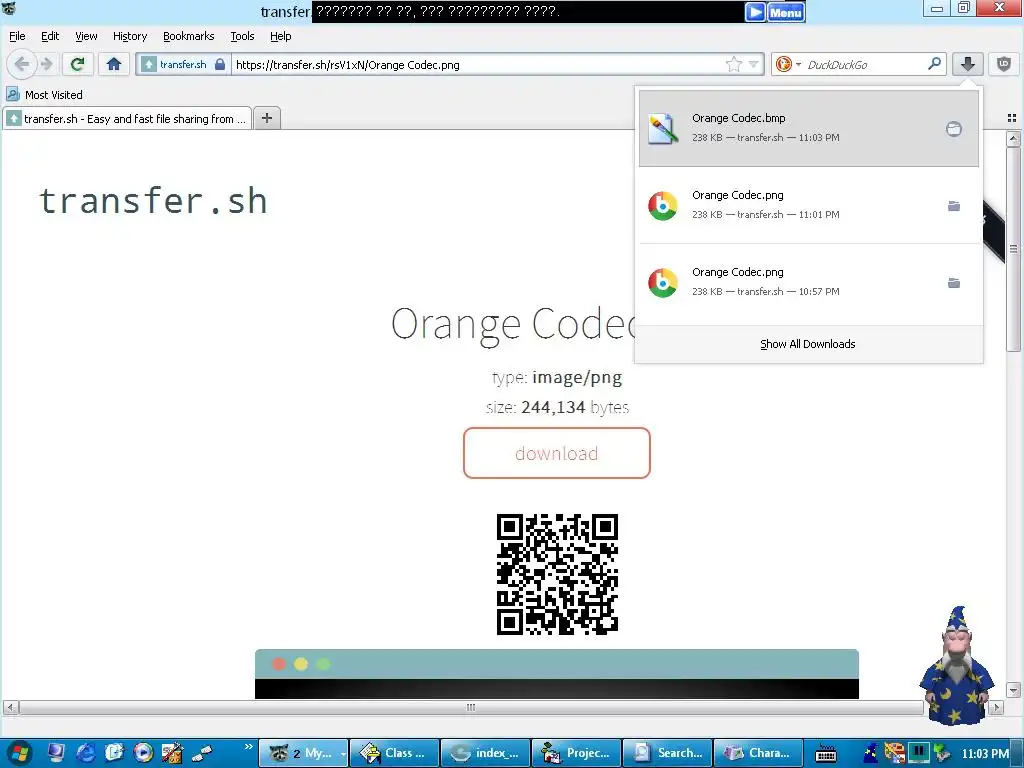This screenshot has height=768, width=1024.
Task: Click the blue play button in title bar
Action: [755, 12]
